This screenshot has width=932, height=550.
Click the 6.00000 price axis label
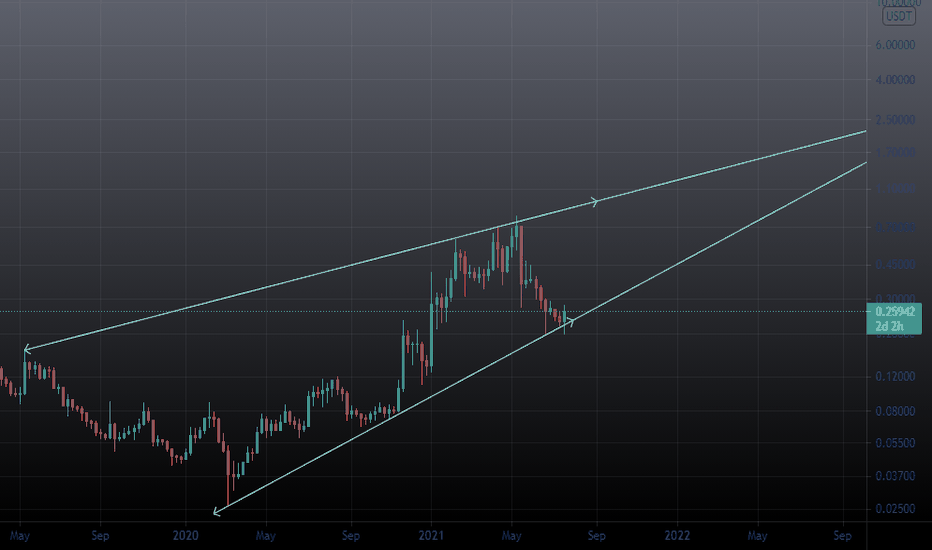click(895, 45)
